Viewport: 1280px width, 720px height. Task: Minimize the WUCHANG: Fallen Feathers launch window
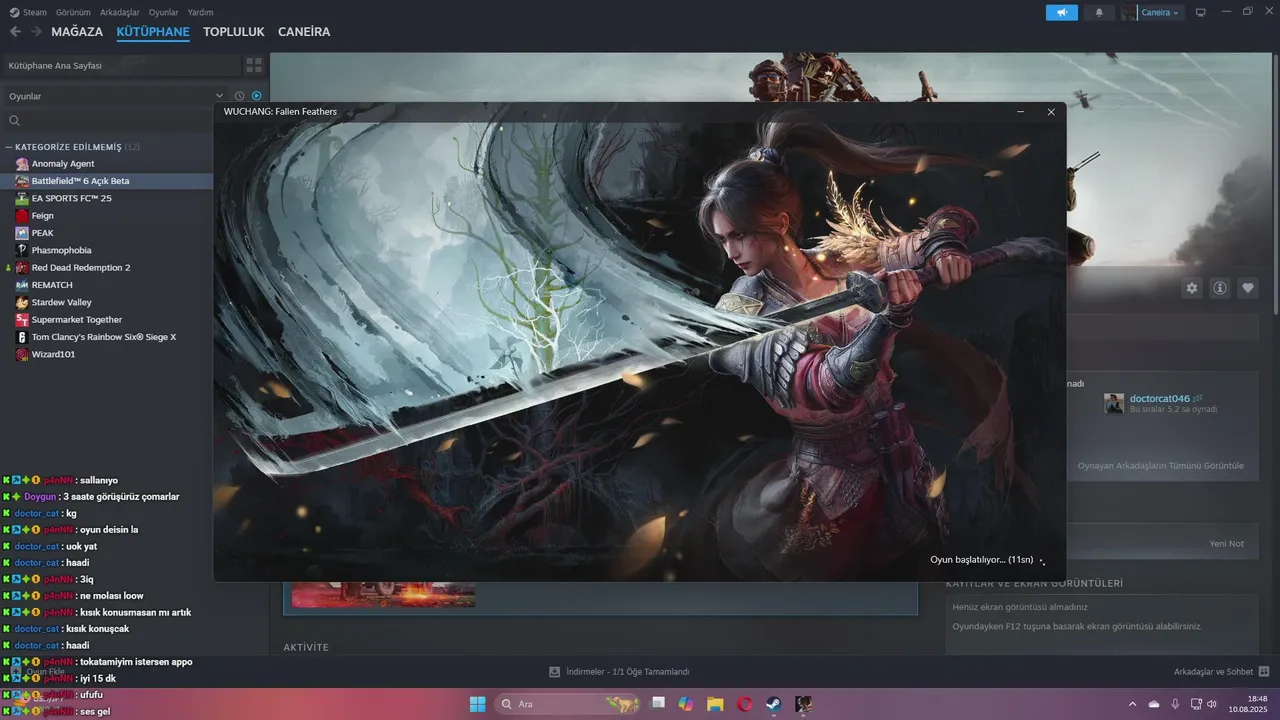(1020, 112)
